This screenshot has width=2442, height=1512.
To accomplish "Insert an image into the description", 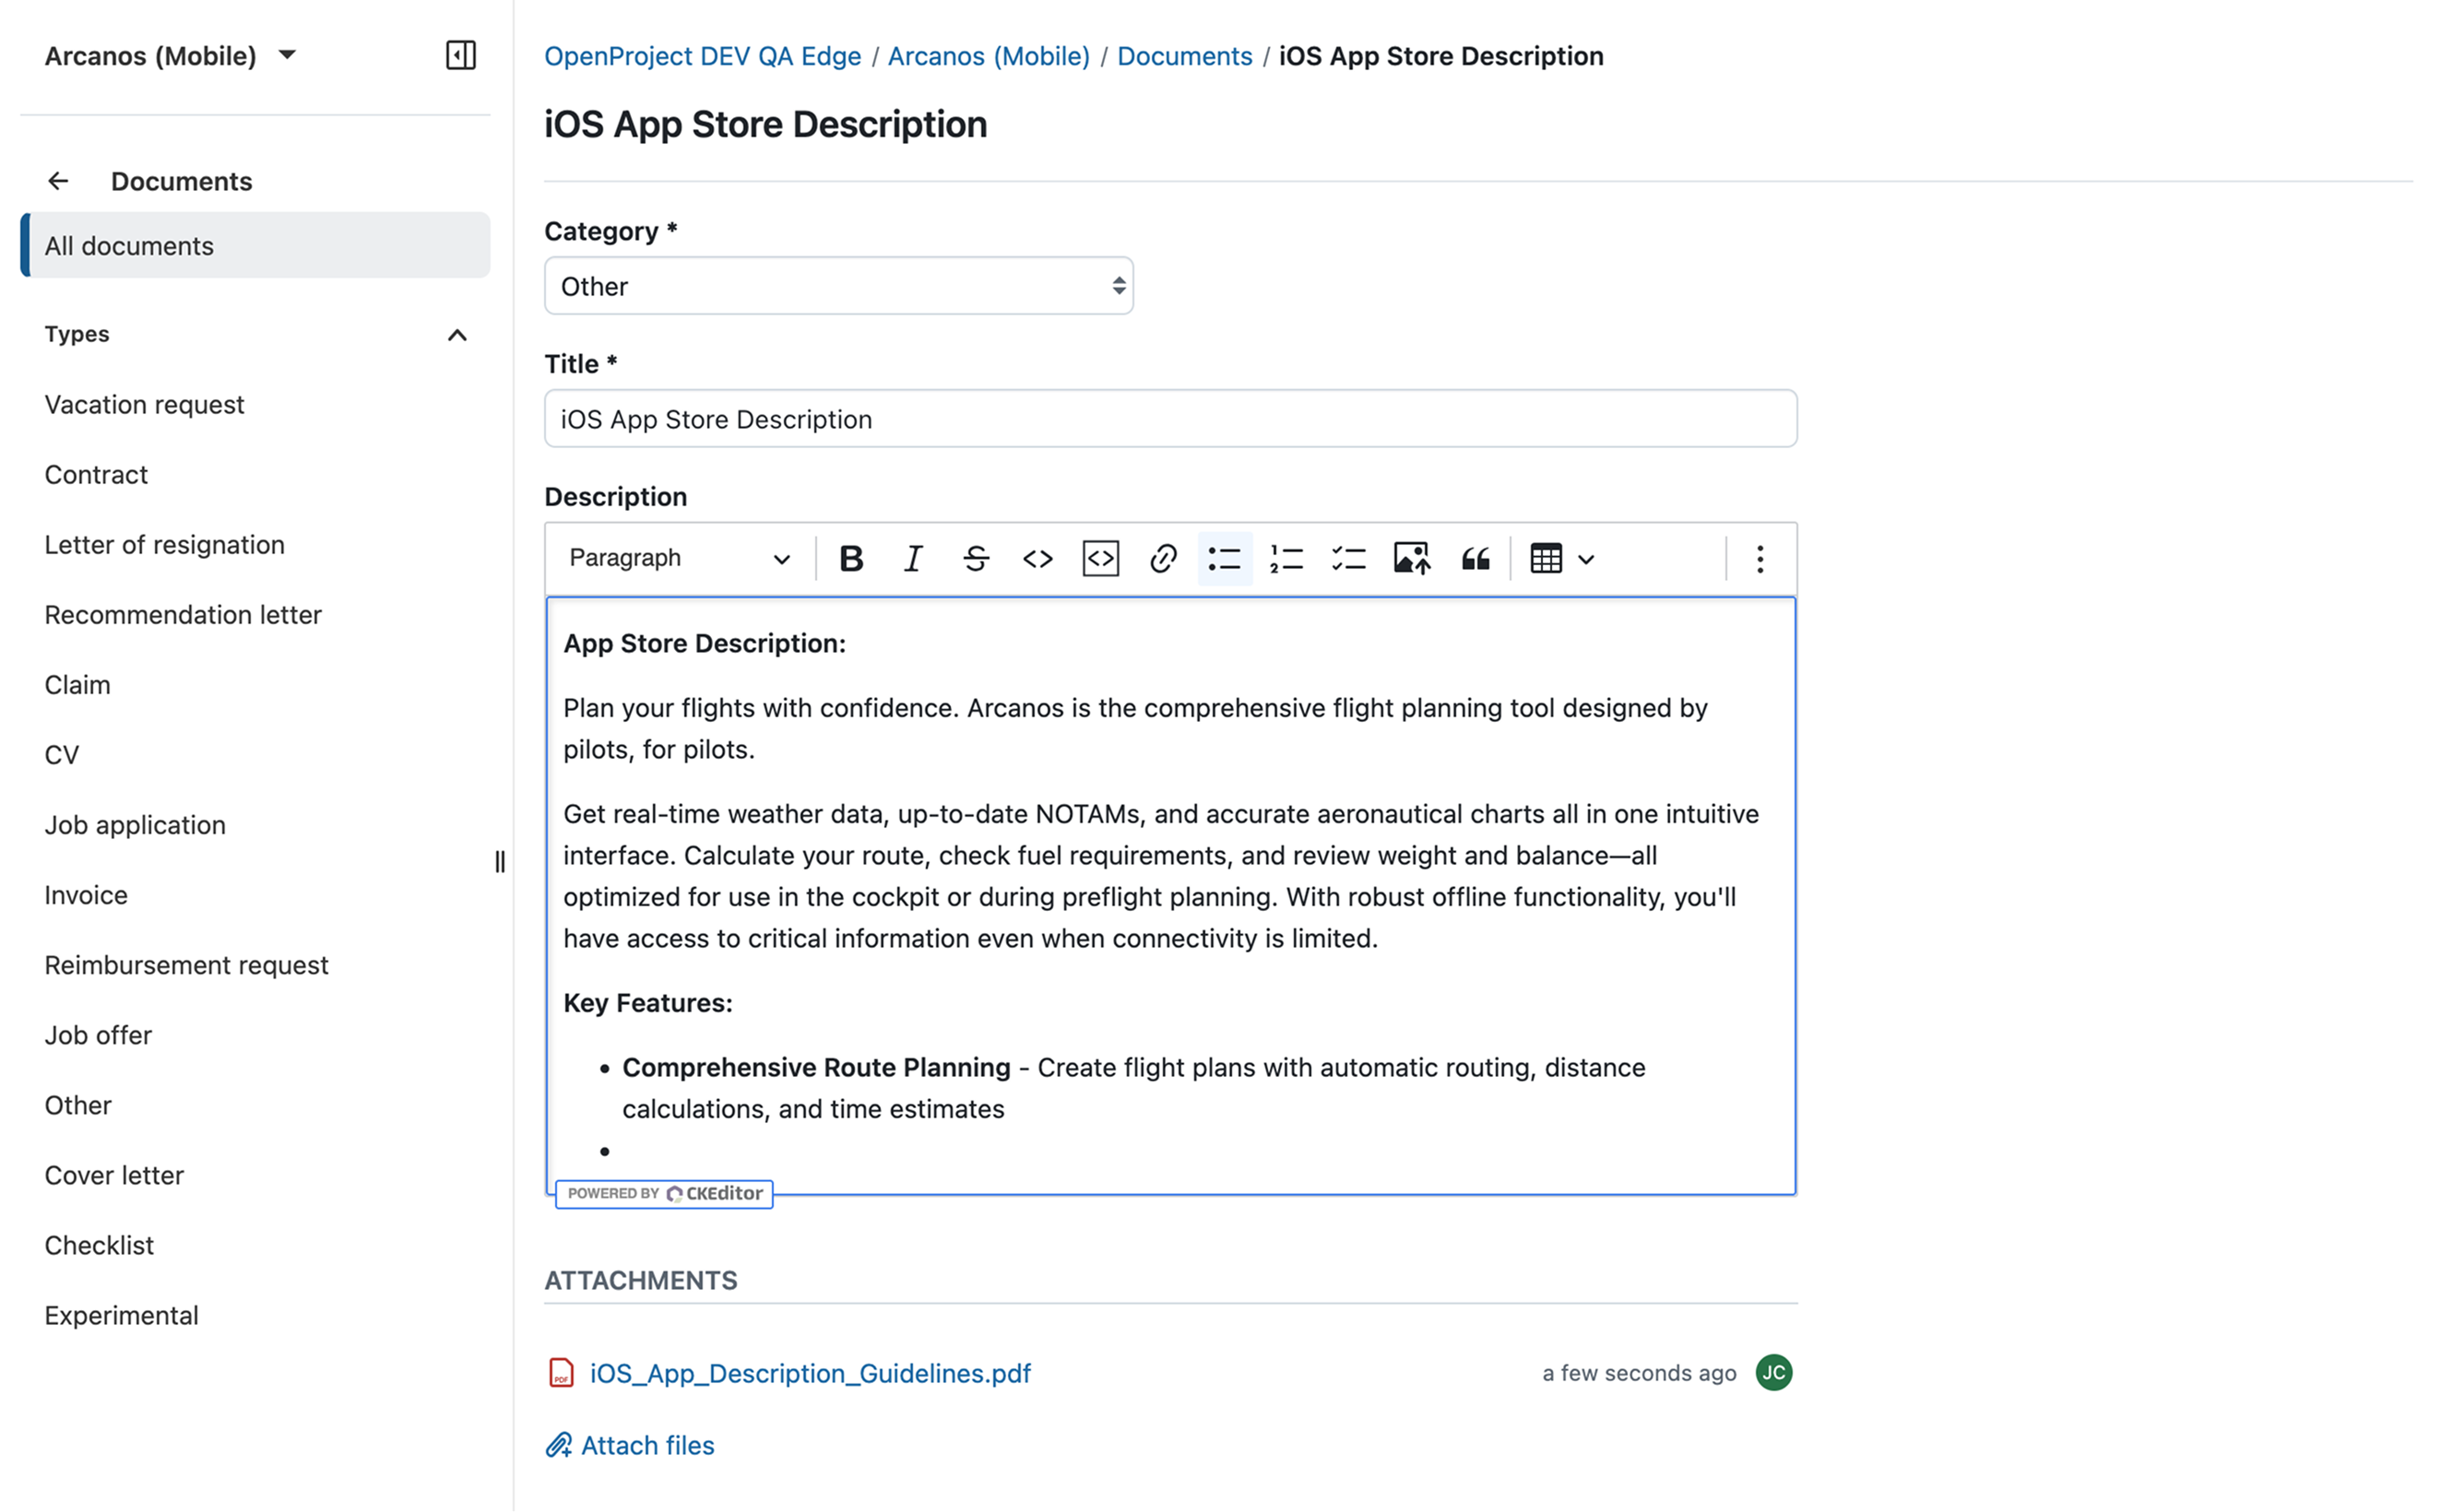I will click(1411, 558).
